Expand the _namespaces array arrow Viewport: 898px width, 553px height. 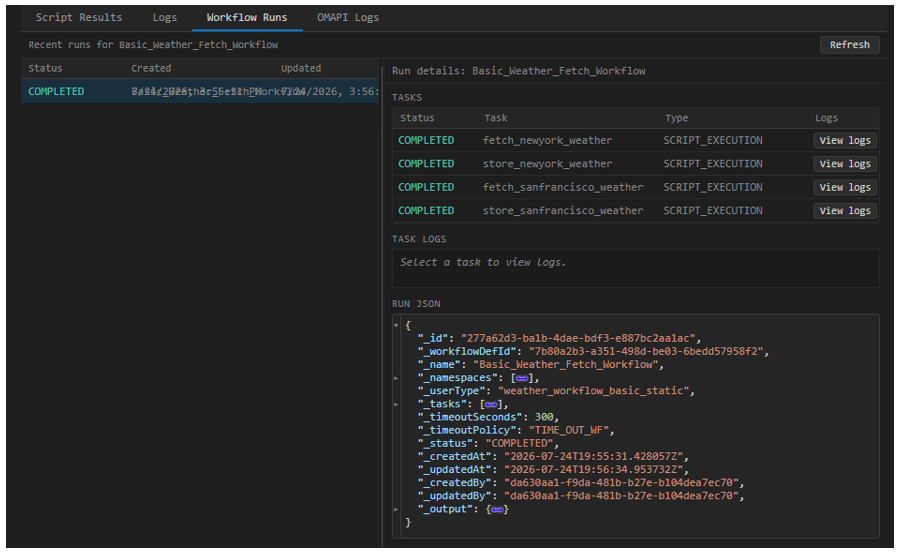tap(396, 378)
